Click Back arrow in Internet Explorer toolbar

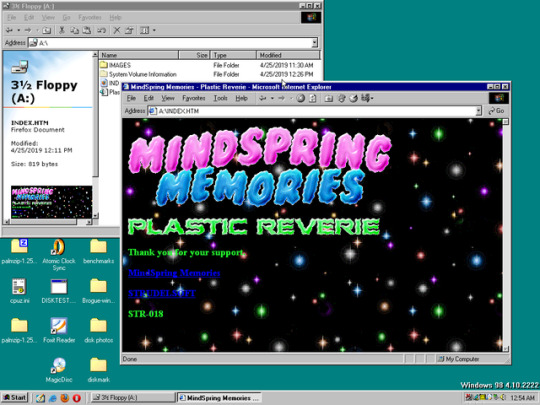point(263,98)
